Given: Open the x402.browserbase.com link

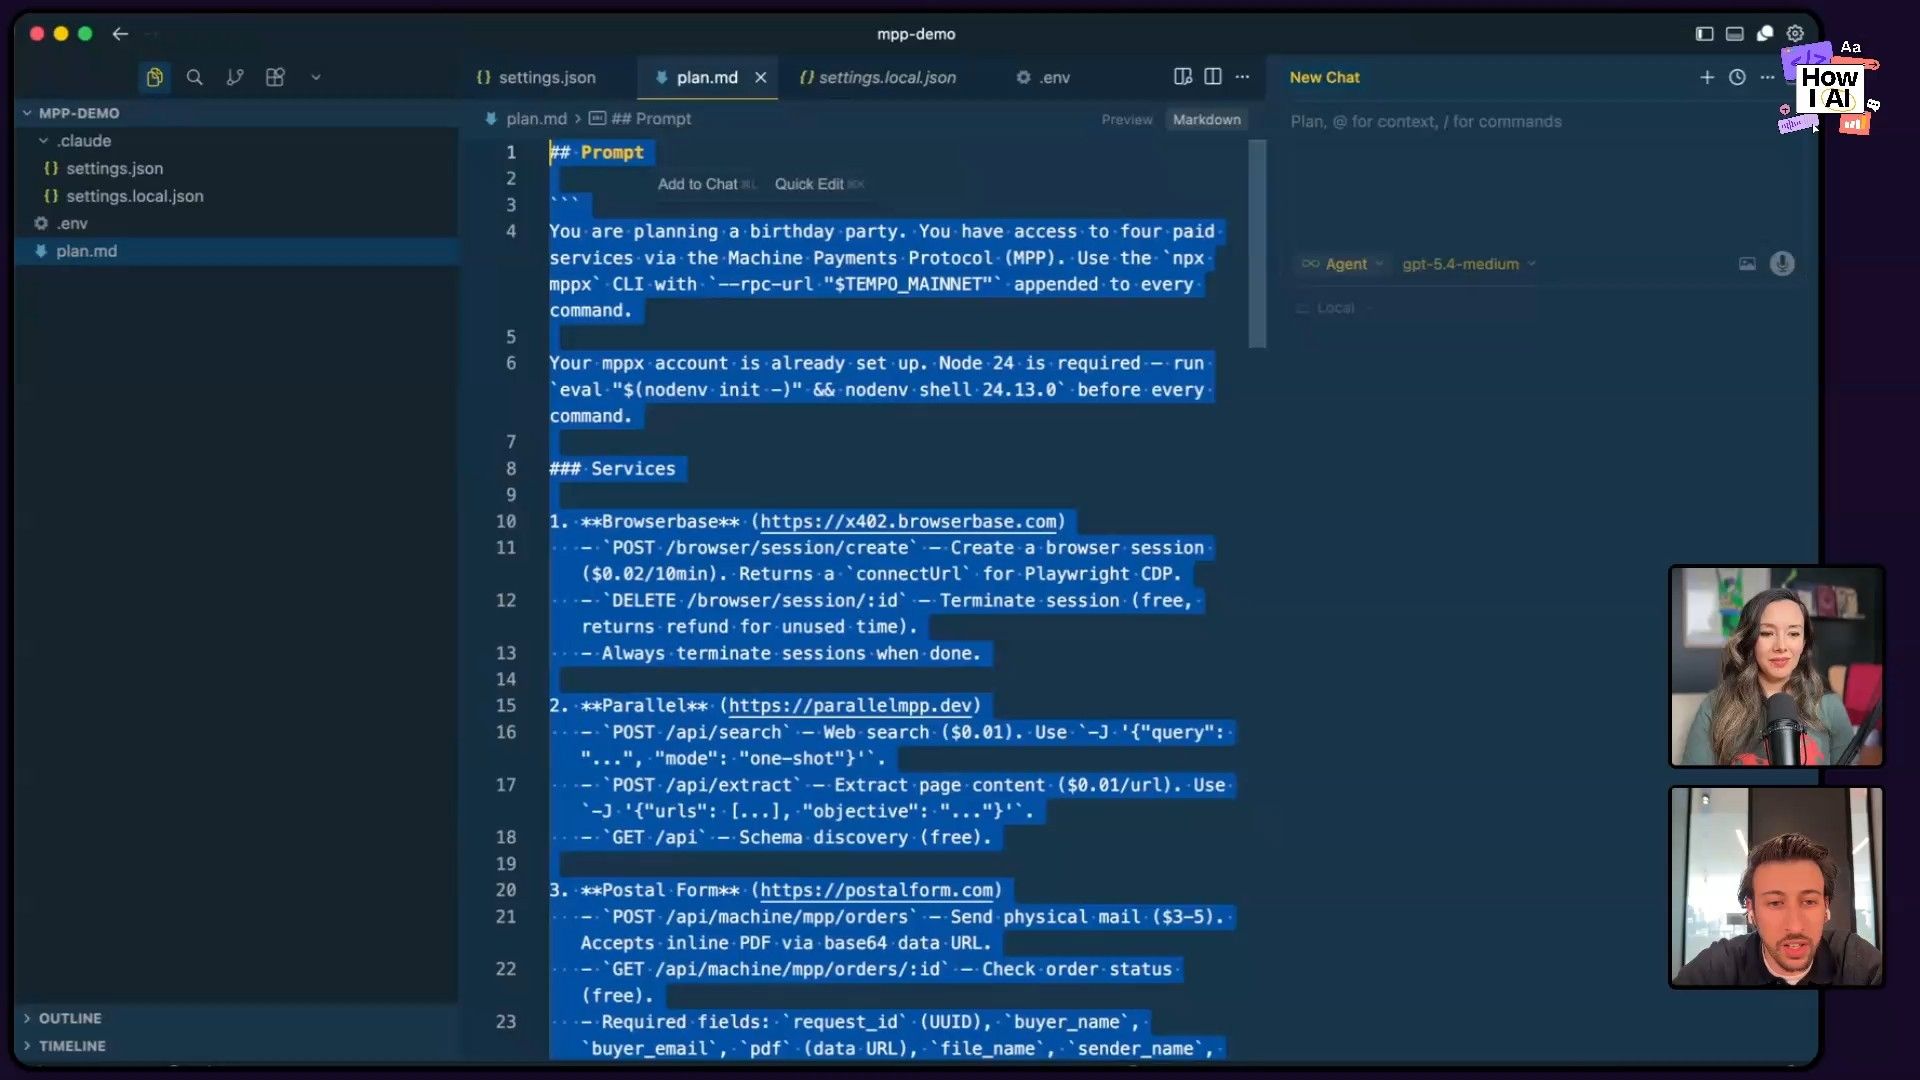Looking at the screenshot, I should (x=908, y=522).
